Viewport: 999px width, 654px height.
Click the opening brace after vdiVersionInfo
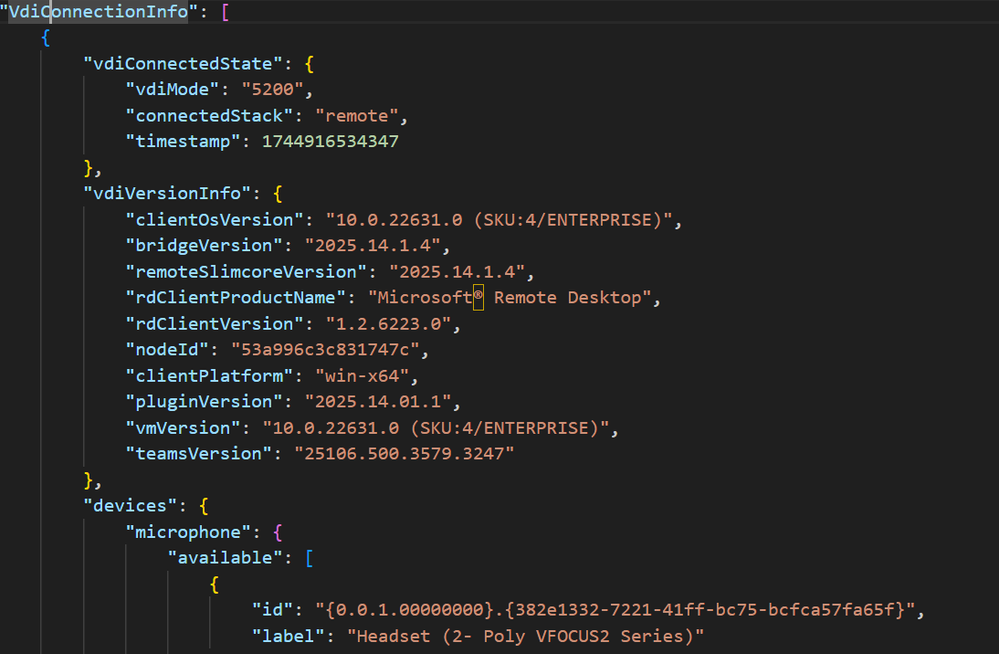(278, 194)
